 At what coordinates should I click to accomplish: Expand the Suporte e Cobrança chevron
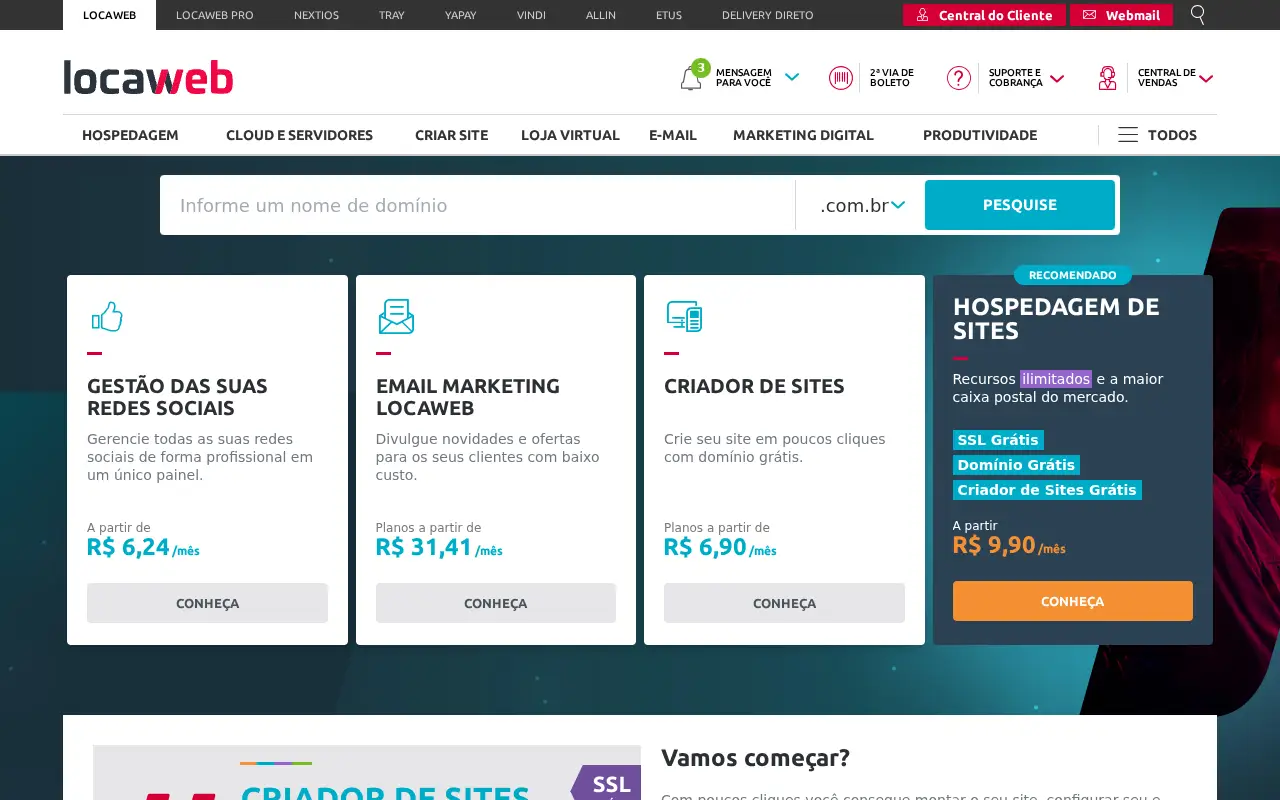coord(1057,78)
